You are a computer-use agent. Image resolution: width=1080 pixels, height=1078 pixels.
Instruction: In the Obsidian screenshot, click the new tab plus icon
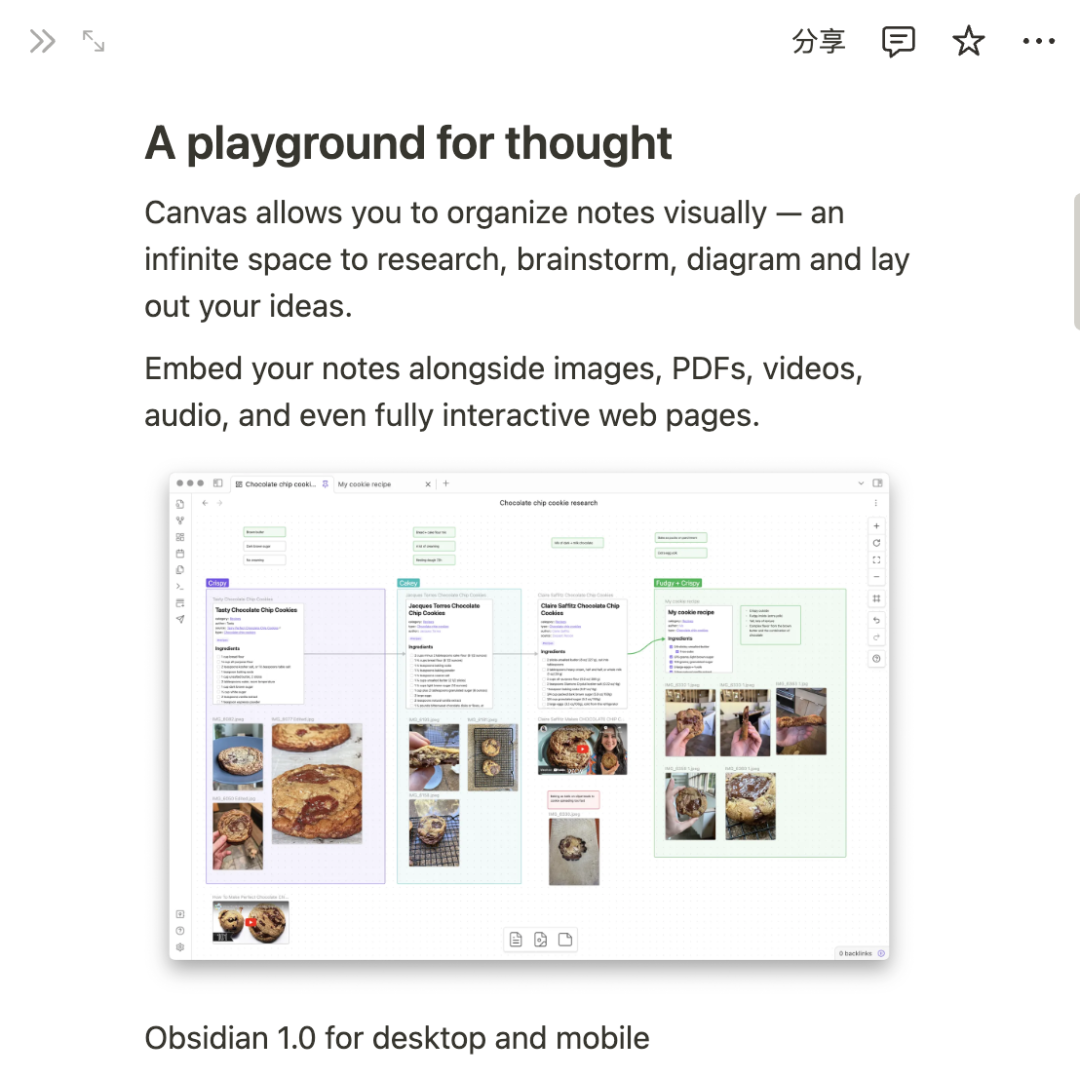click(446, 484)
